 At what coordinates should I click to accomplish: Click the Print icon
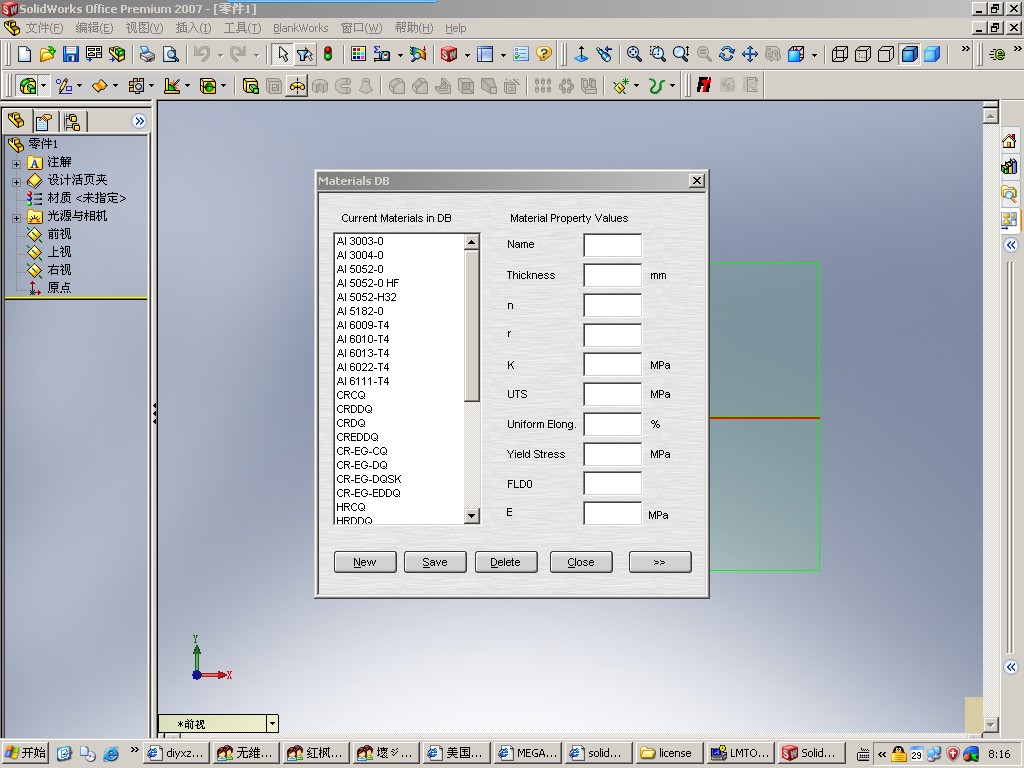pyautogui.click(x=147, y=54)
